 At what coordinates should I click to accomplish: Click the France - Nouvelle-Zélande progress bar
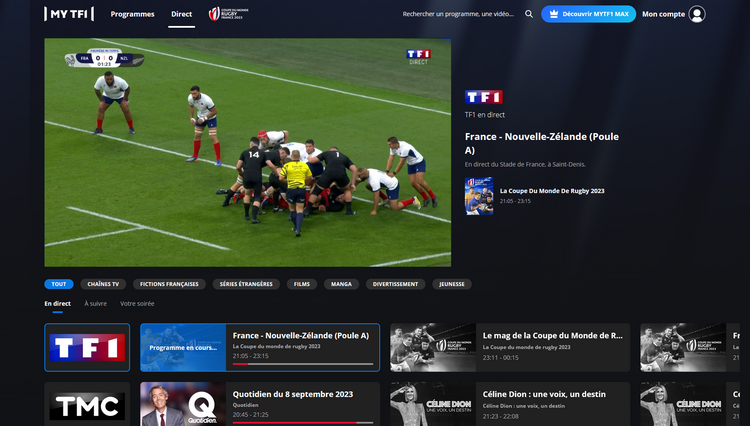point(303,364)
